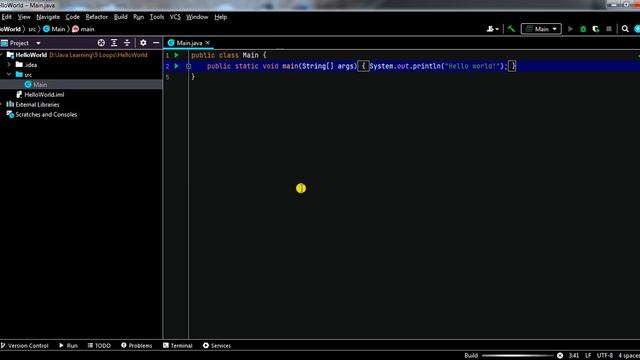Open Search Everywhere magnifier icon
The image size is (640, 360).
click(x=625, y=29)
